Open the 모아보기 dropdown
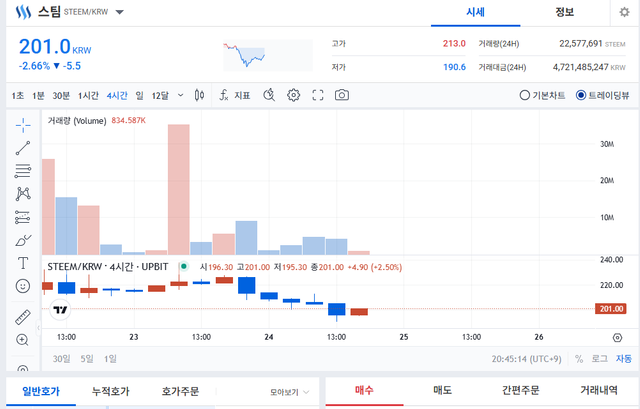 coord(289,392)
